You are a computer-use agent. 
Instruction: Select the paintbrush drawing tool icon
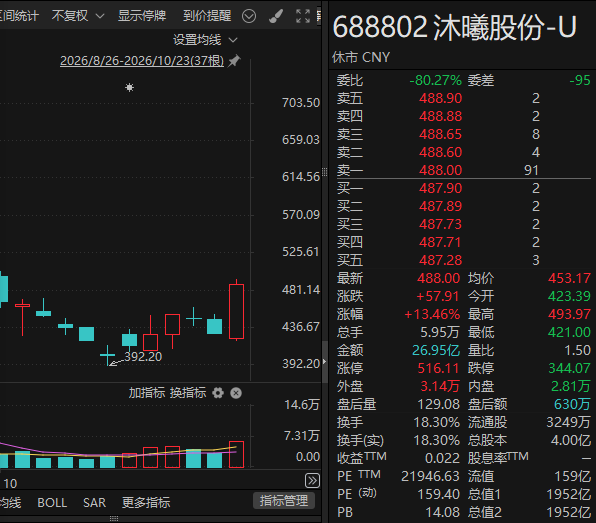pos(276,16)
